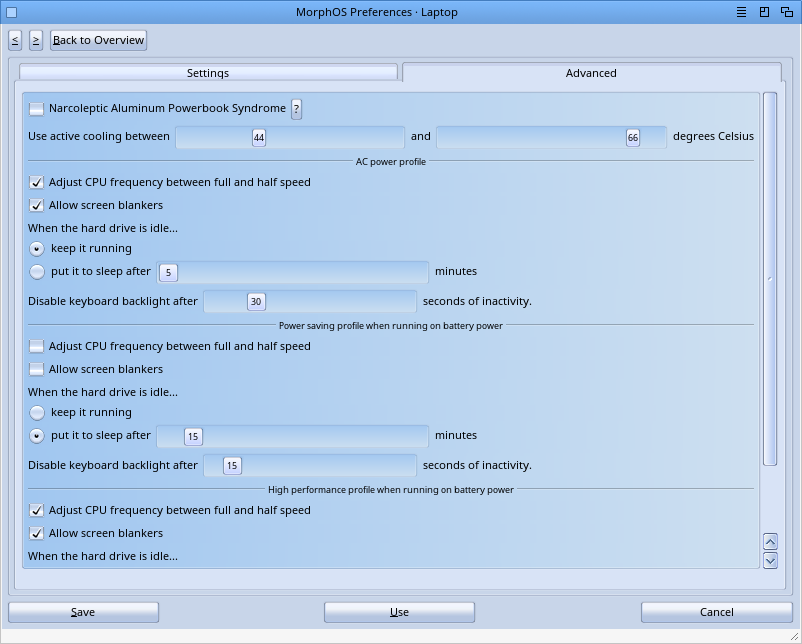The width and height of the screenshot is (802, 644).
Task: Click the upper cooling temperature slider knob 66
Action: click(x=633, y=138)
